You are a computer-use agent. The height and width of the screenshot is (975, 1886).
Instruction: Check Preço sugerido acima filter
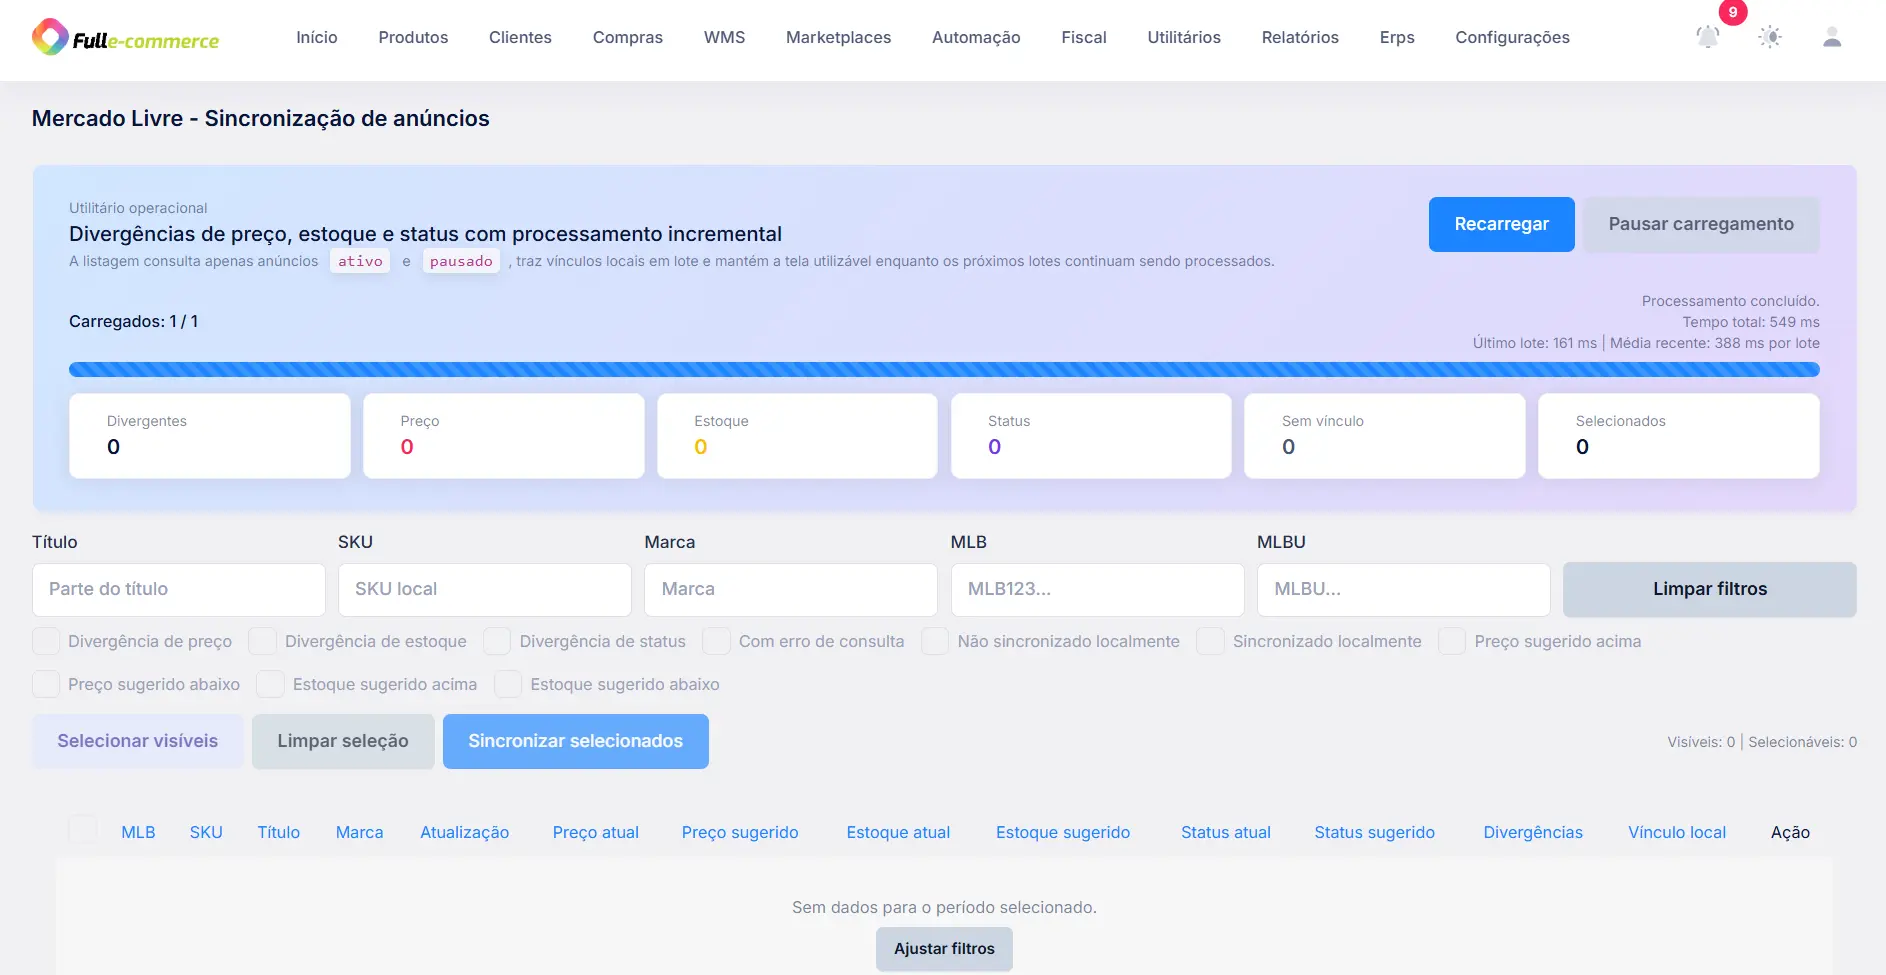(1452, 641)
